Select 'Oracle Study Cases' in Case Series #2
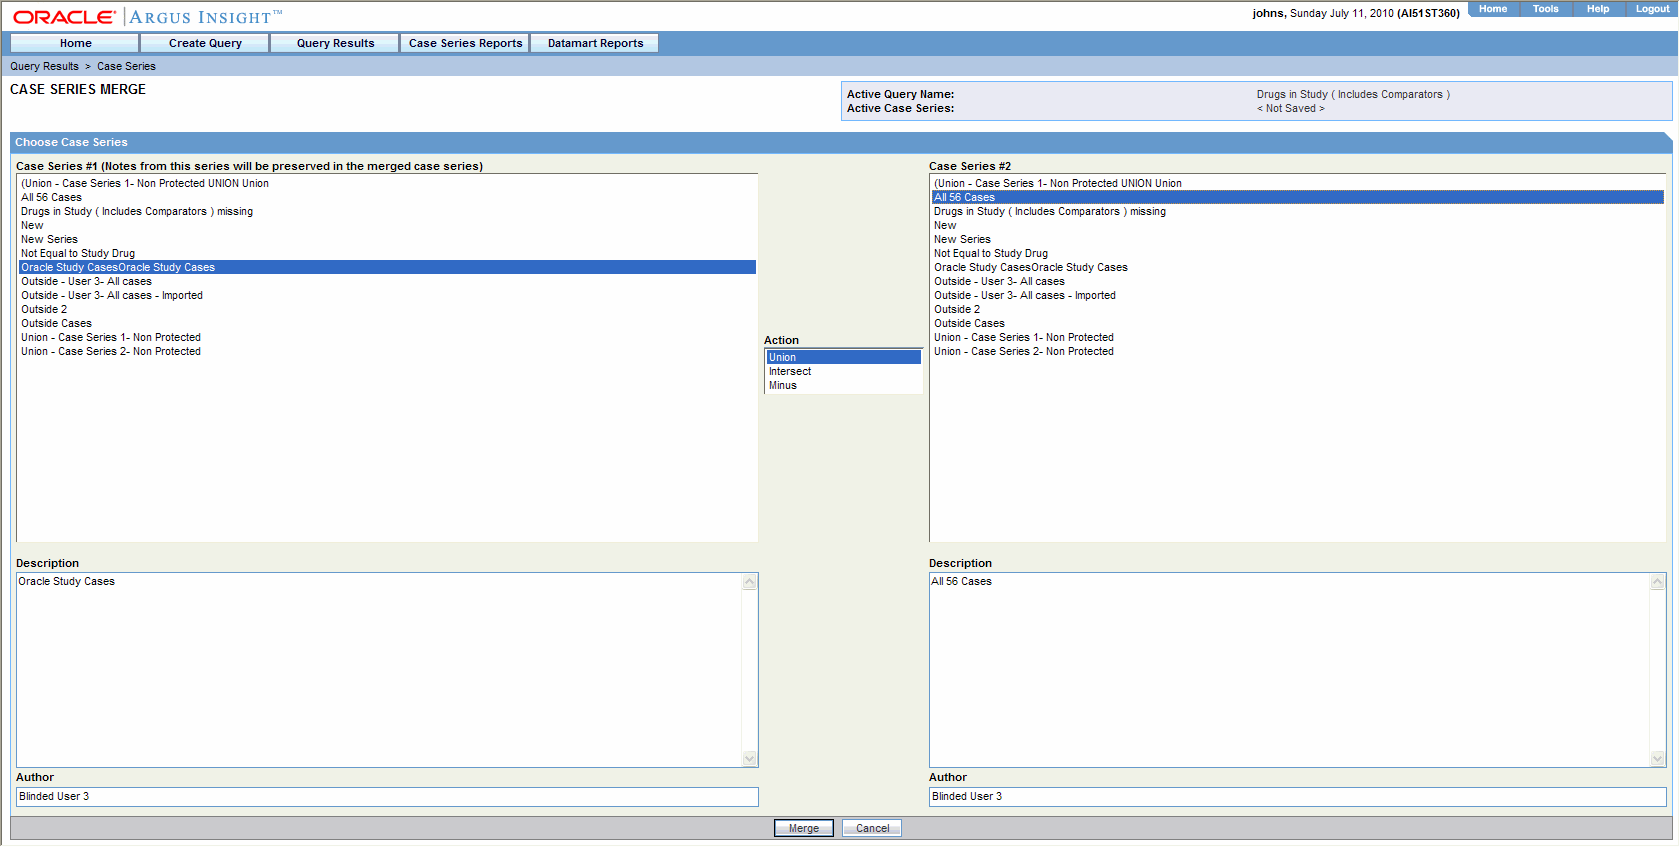Image resolution: width=1680 pixels, height=847 pixels. [x=1298, y=267]
